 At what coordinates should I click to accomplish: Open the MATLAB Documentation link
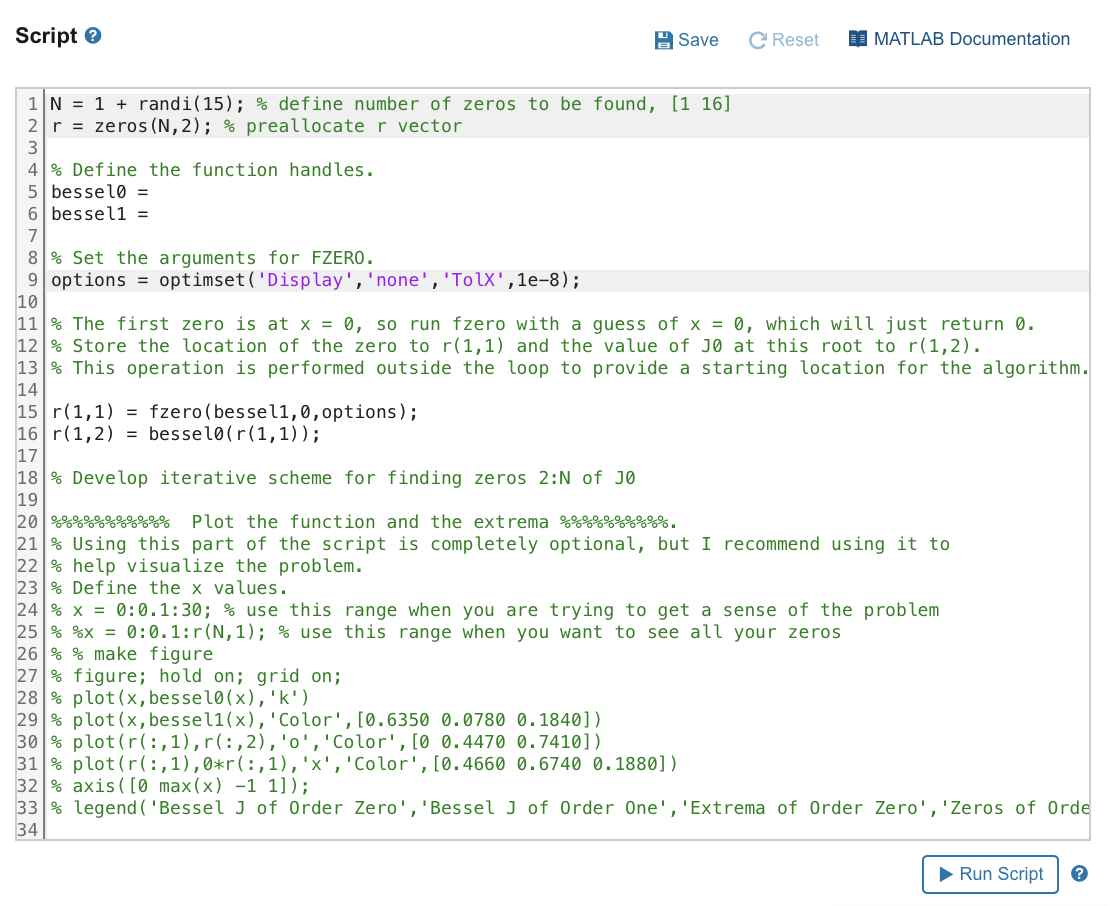(x=959, y=39)
